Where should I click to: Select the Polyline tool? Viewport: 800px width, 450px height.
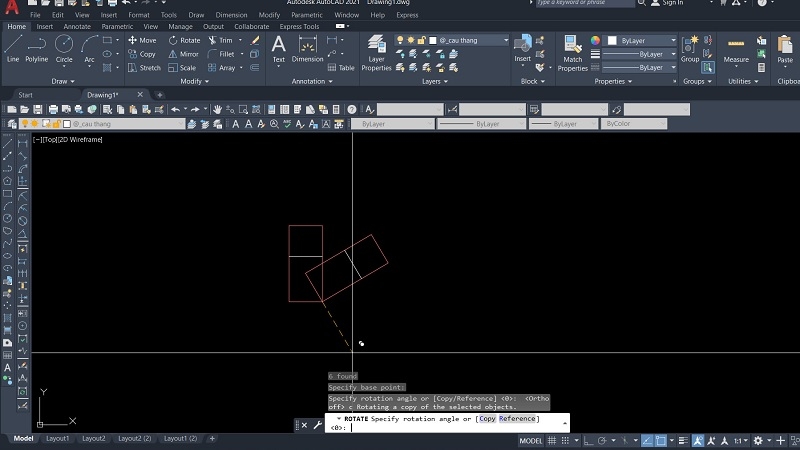(36, 49)
